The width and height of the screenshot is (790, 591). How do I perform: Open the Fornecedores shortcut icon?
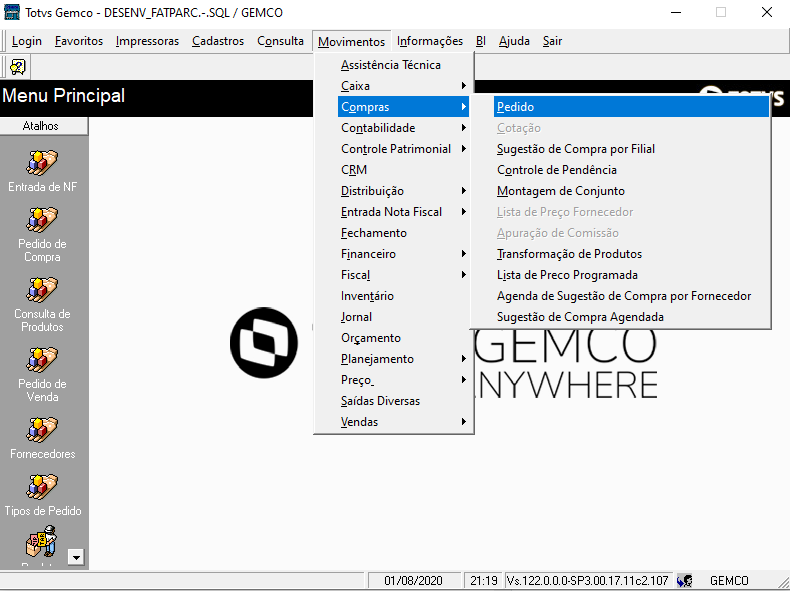42,430
